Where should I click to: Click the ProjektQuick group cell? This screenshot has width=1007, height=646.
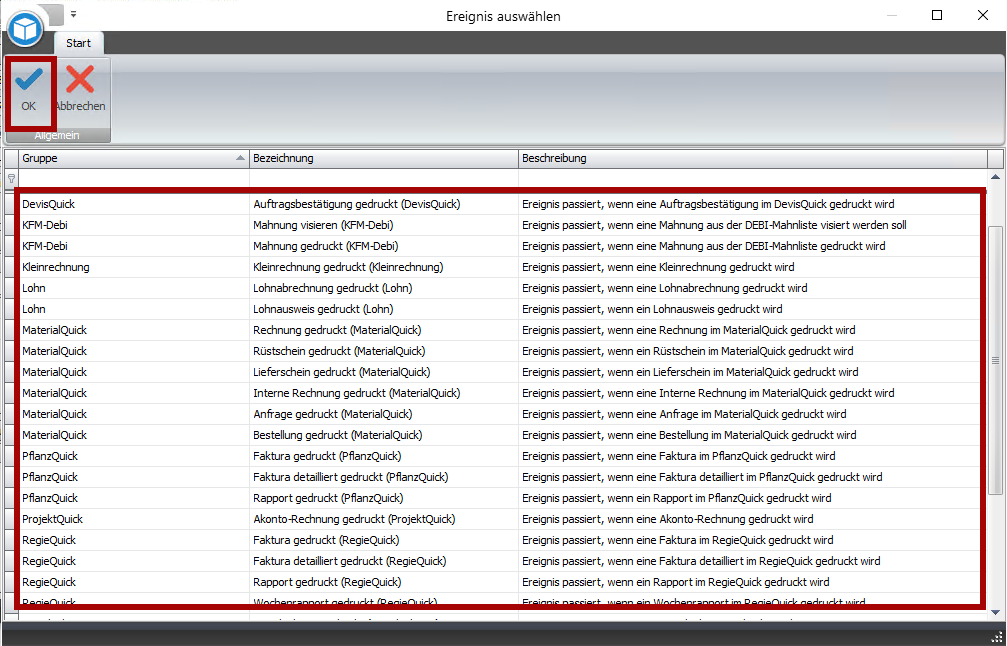[x=134, y=519]
